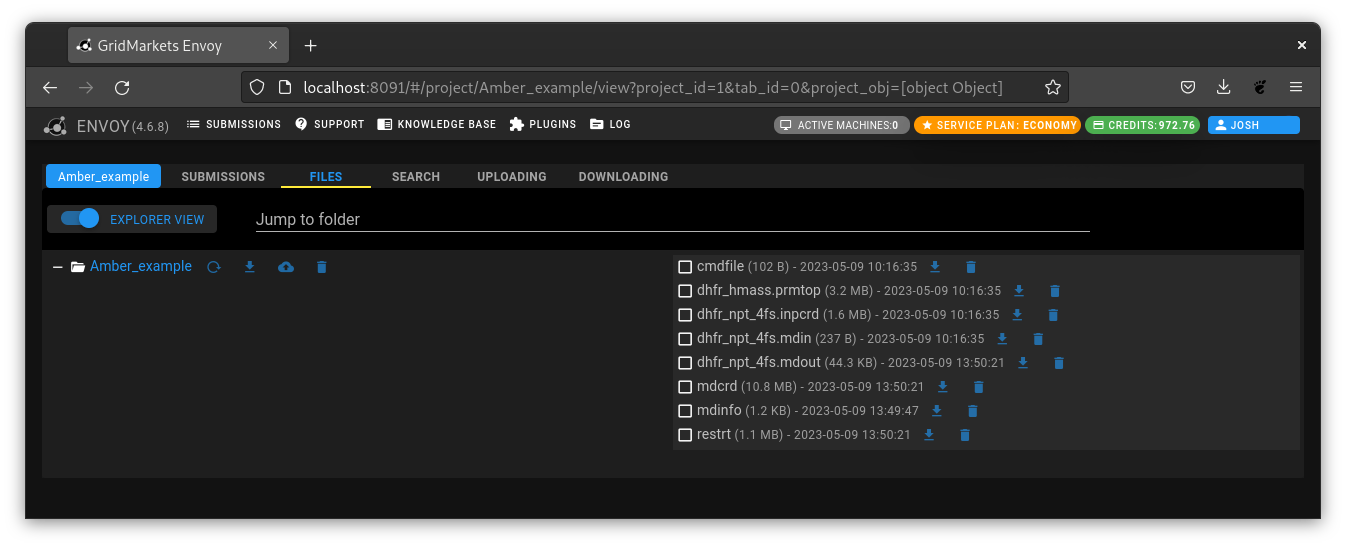Click the dhfr_npt_4fs.mdout file name
This screenshot has width=1346, height=547.
click(x=759, y=363)
